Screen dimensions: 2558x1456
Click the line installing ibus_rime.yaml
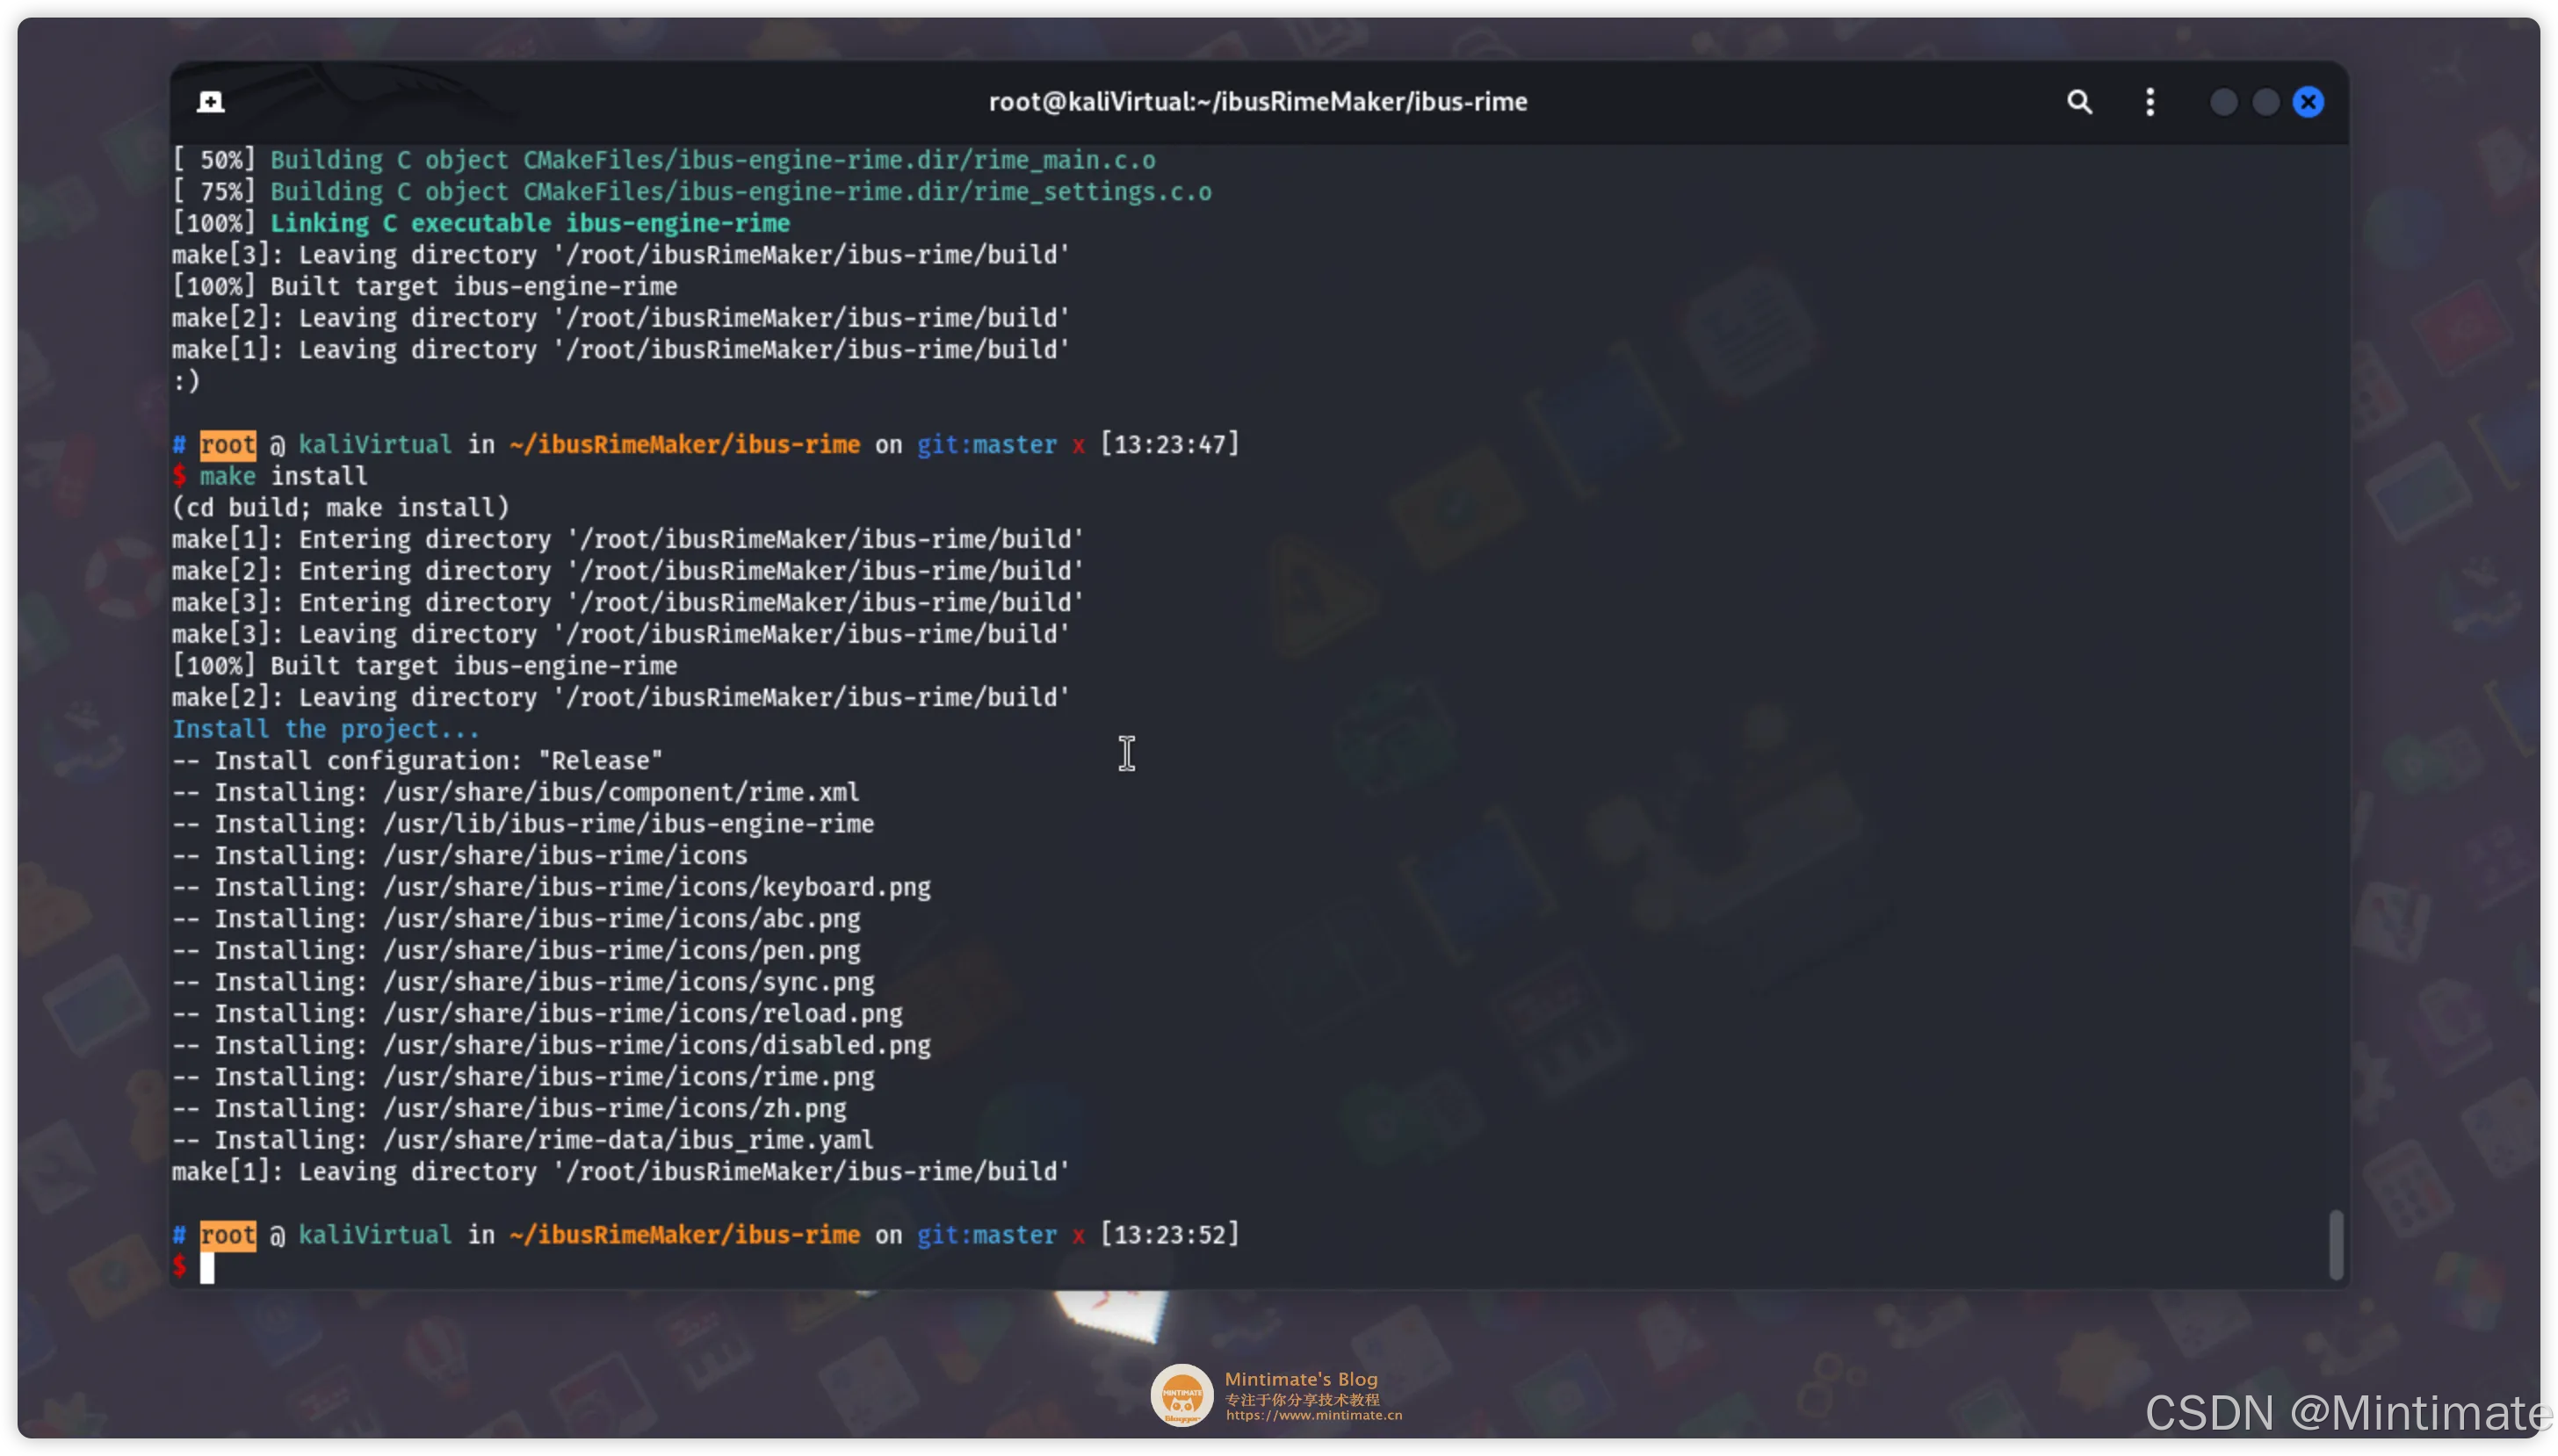(523, 1140)
